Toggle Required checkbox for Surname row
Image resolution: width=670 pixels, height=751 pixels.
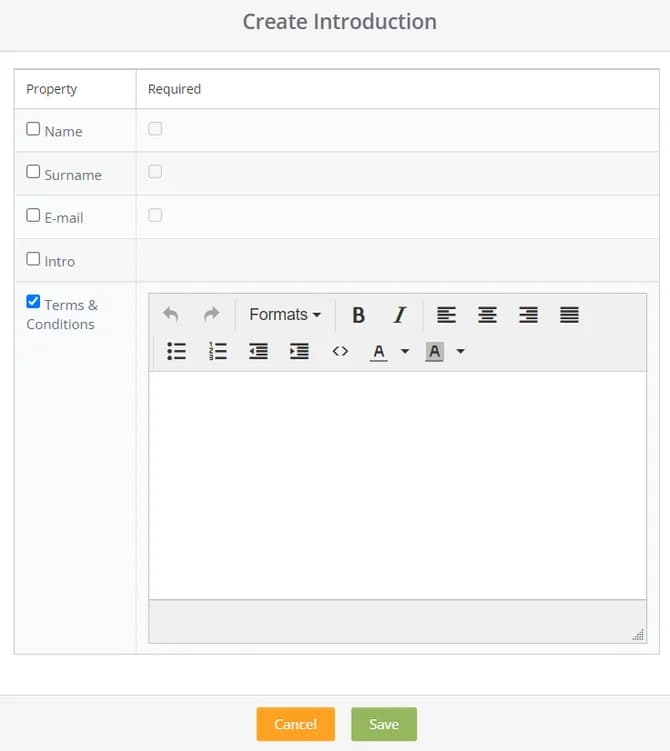click(155, 171)
